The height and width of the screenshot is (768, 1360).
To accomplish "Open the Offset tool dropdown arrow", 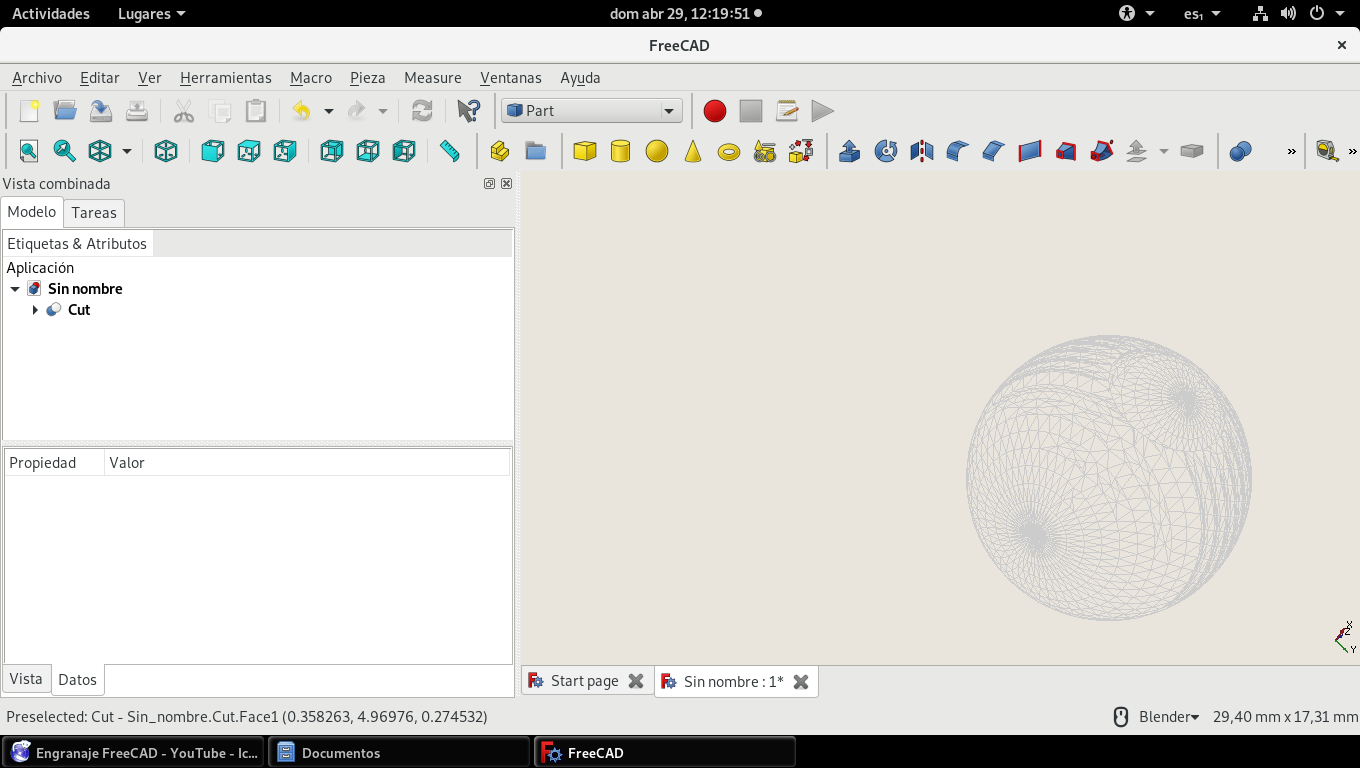I will point(1164,151).
